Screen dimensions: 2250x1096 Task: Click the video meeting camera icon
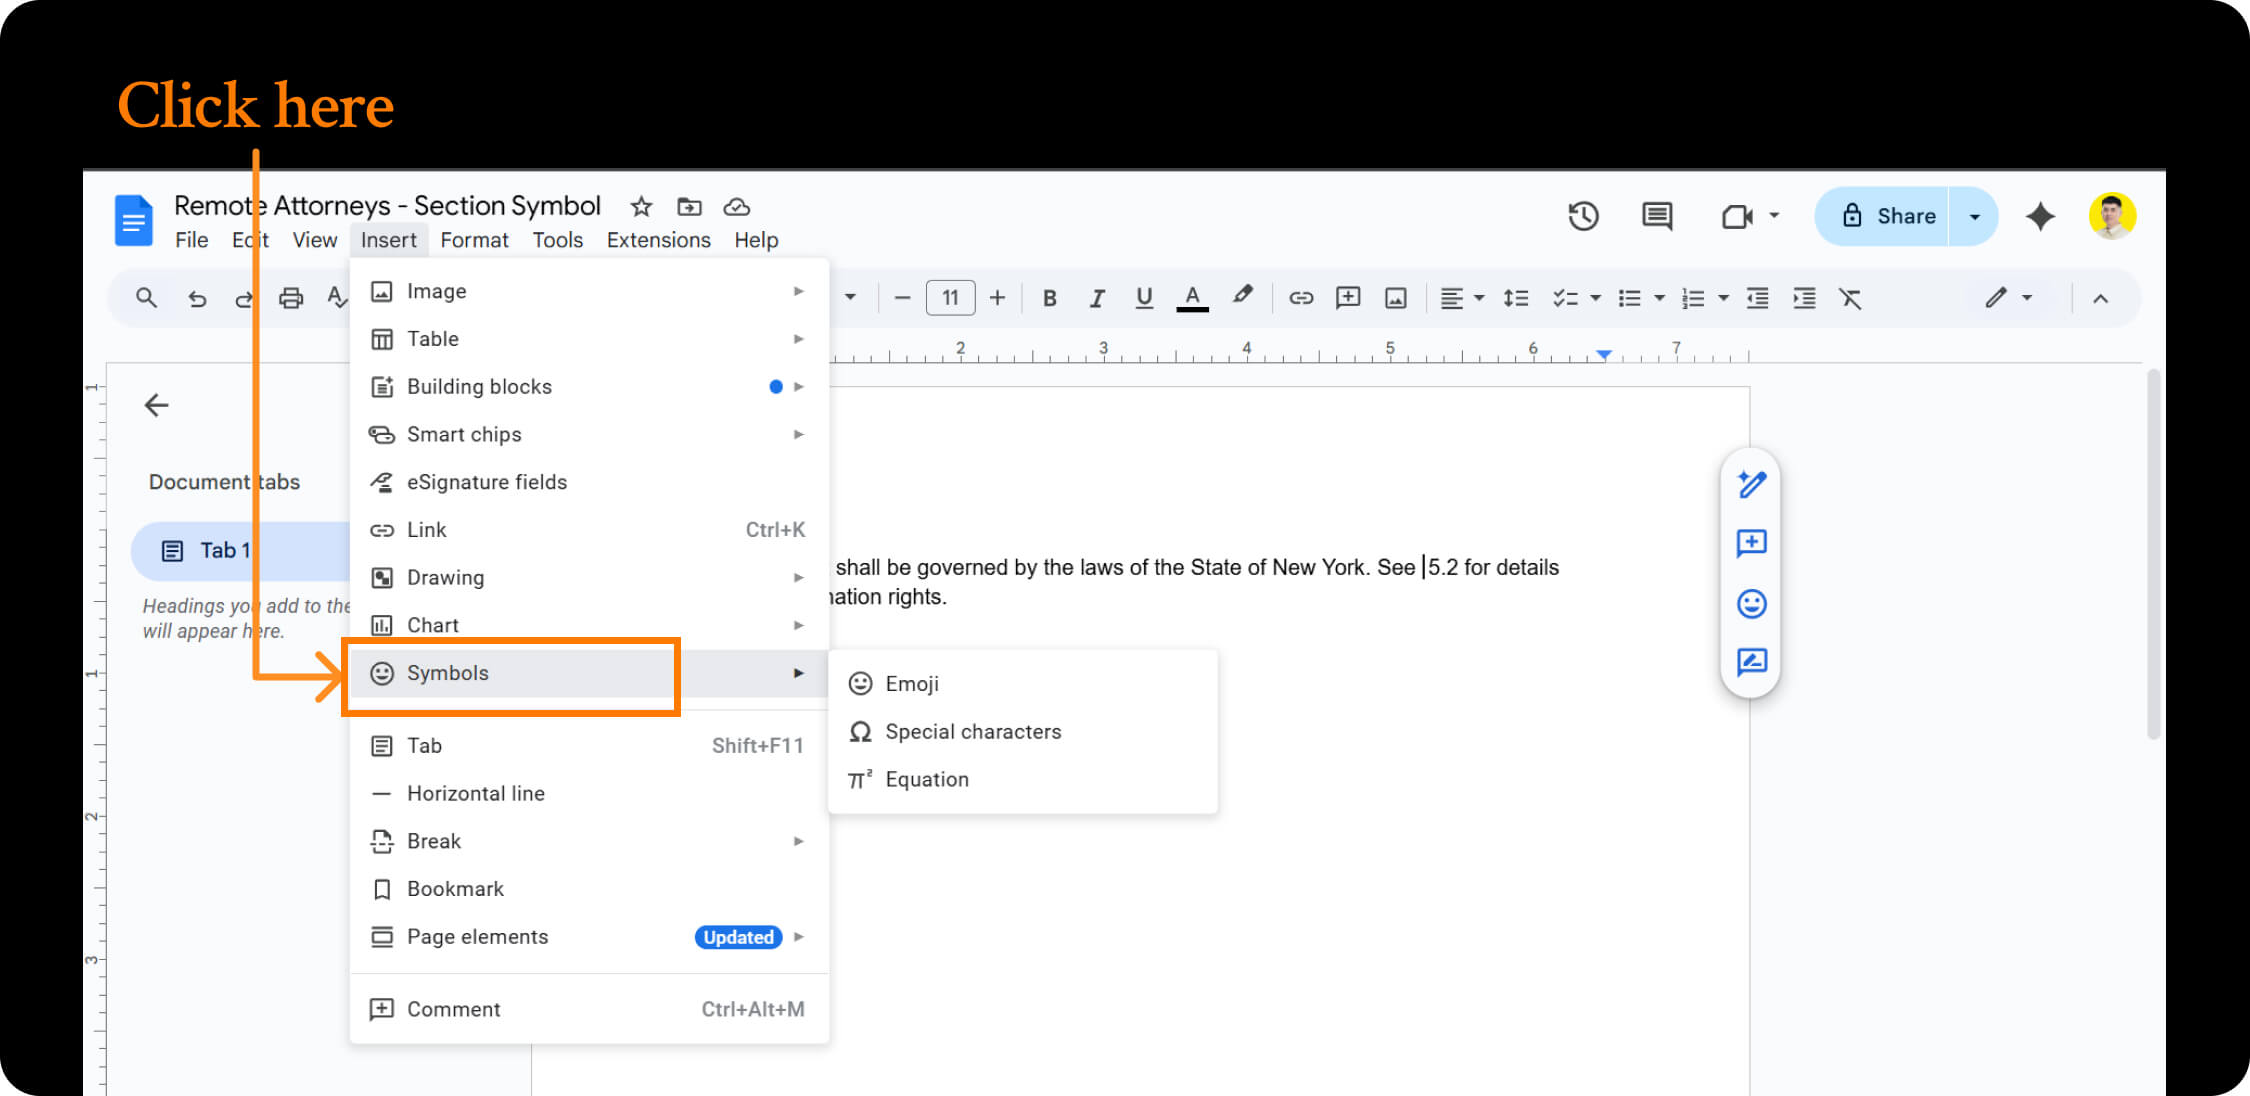coord(1738,216)
